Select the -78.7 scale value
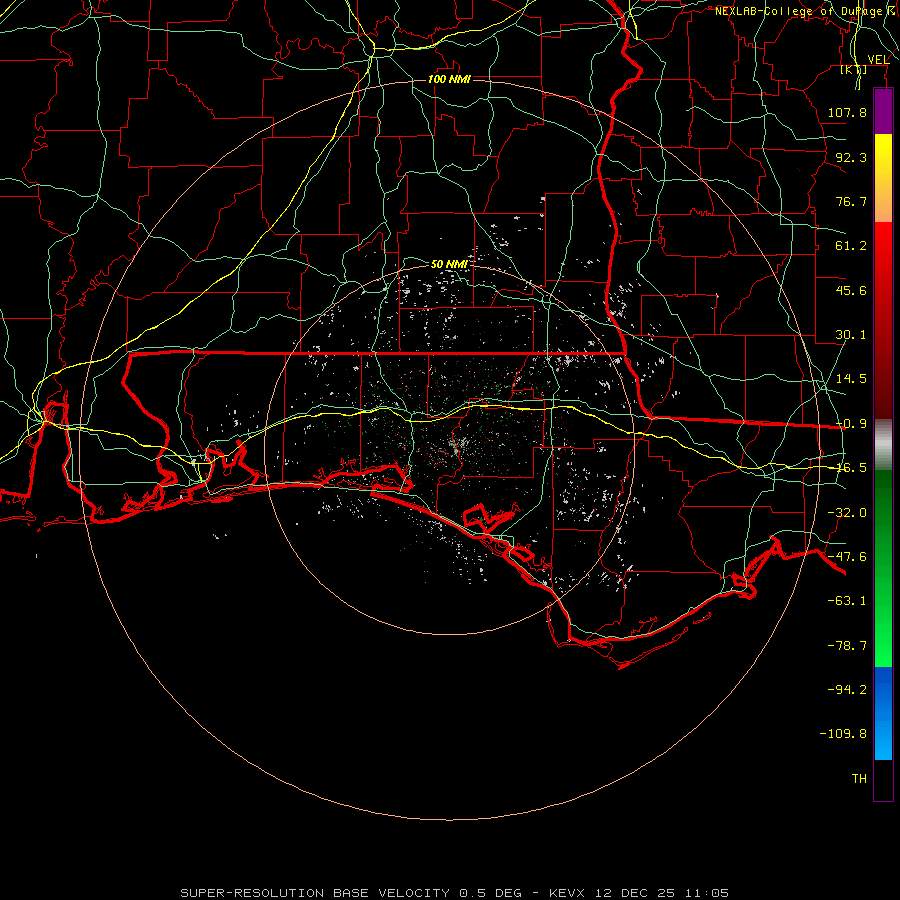 pos(847,646)
